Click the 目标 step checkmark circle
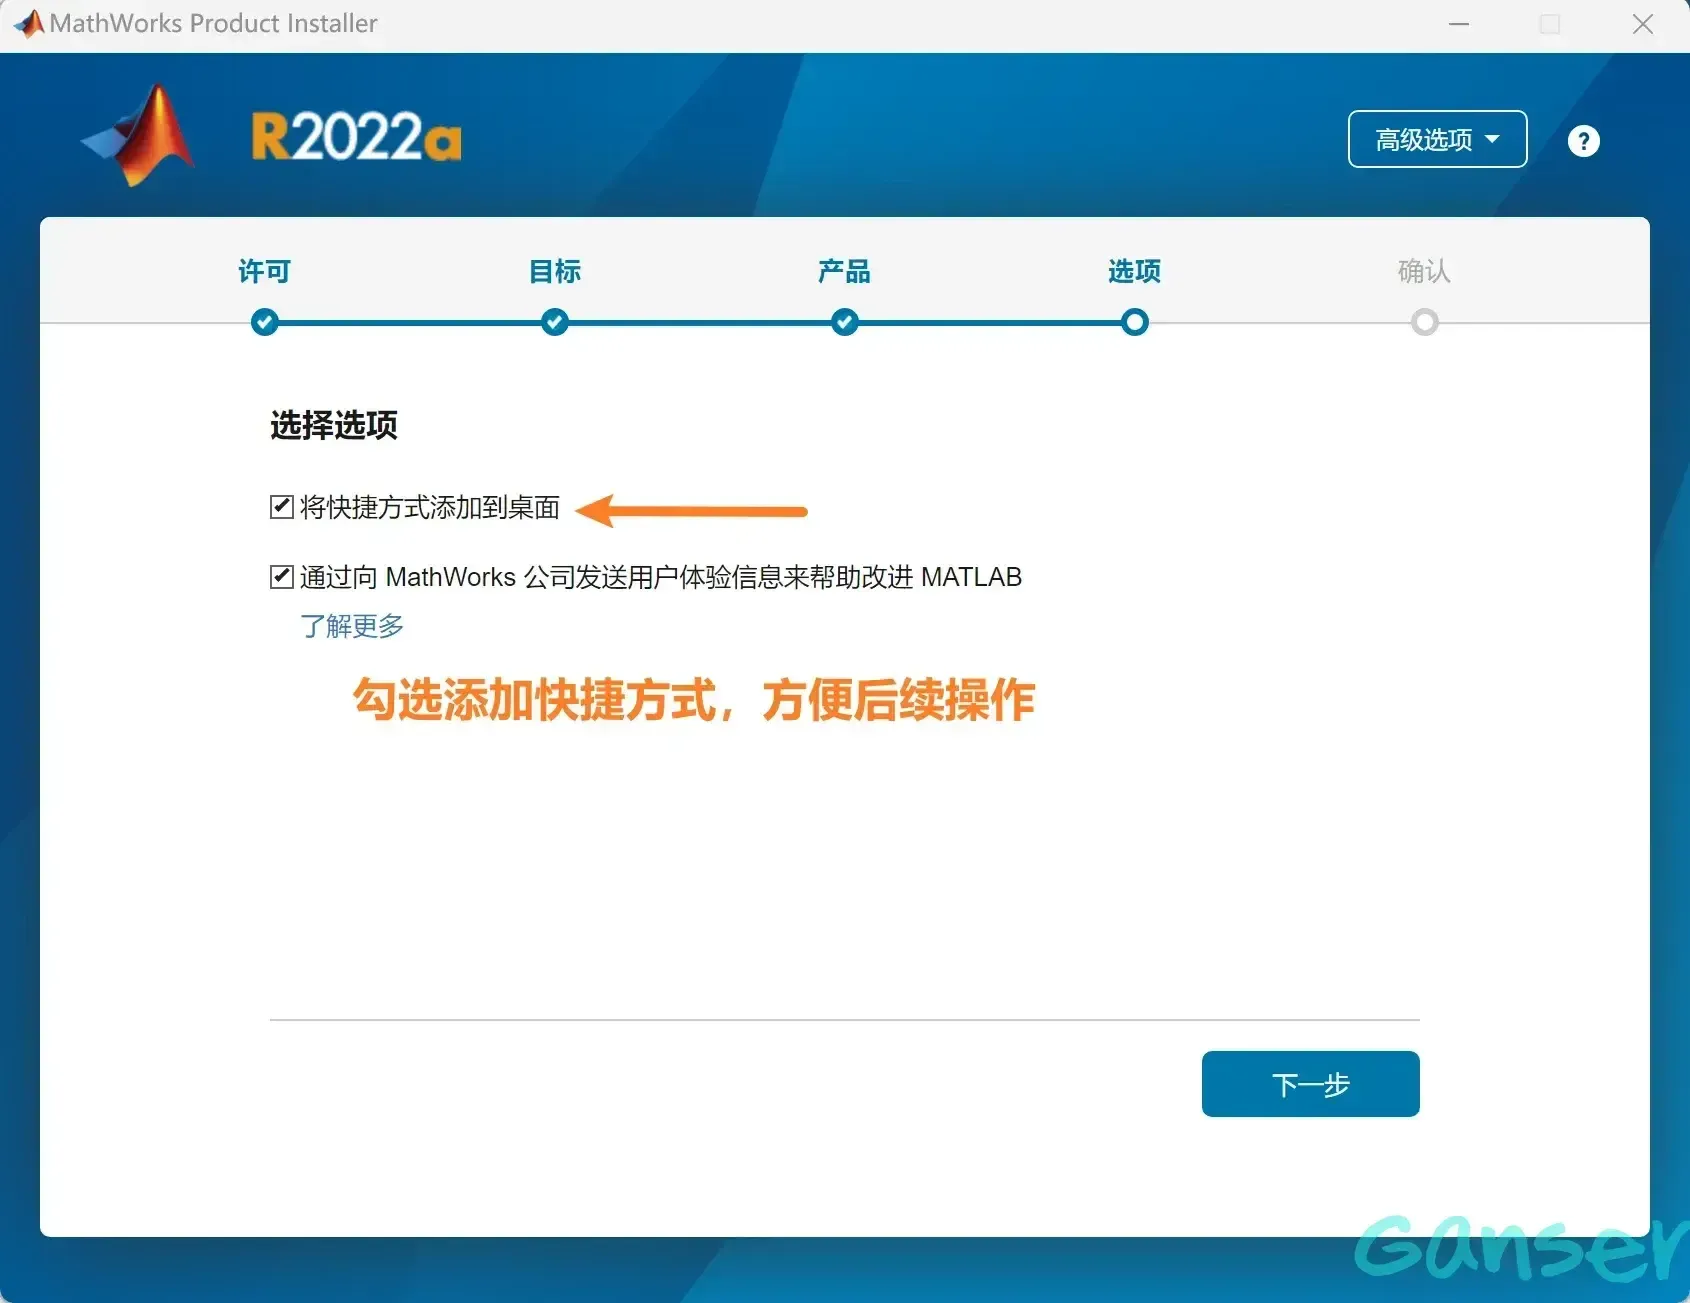The height and width of the screenshot is (1303, 1690). pos(555,322)
